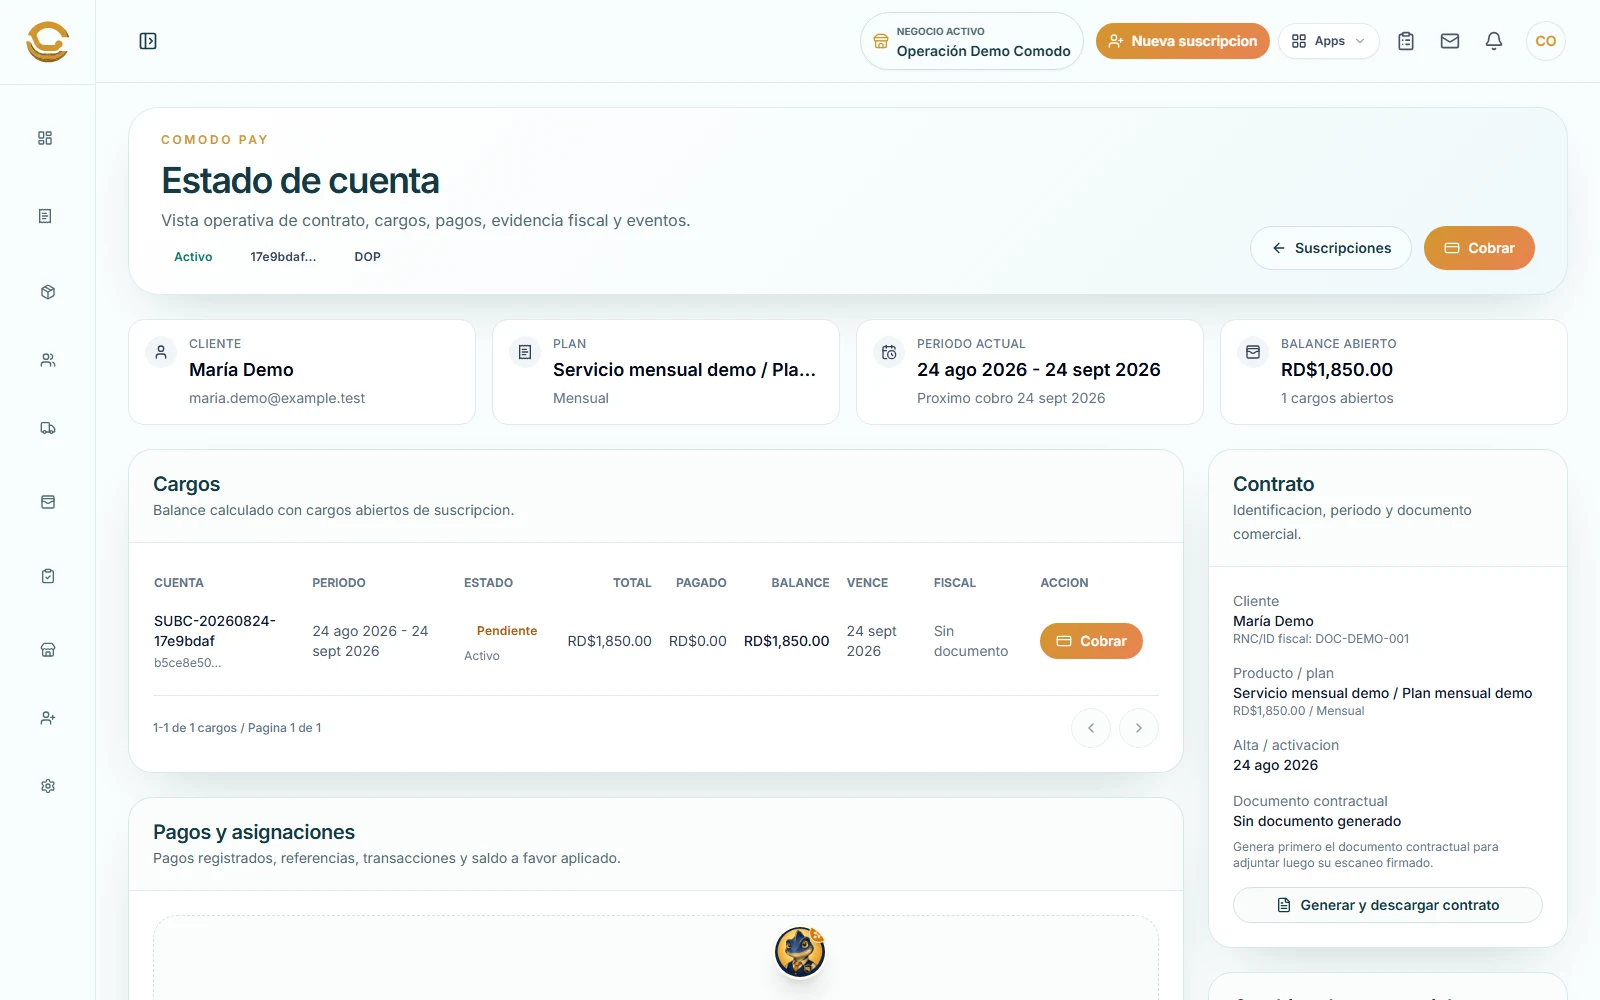Click the Nueva suscripcion button
The height and width of the screenshot is (1000, 1600).
(x=1183, y=41)
